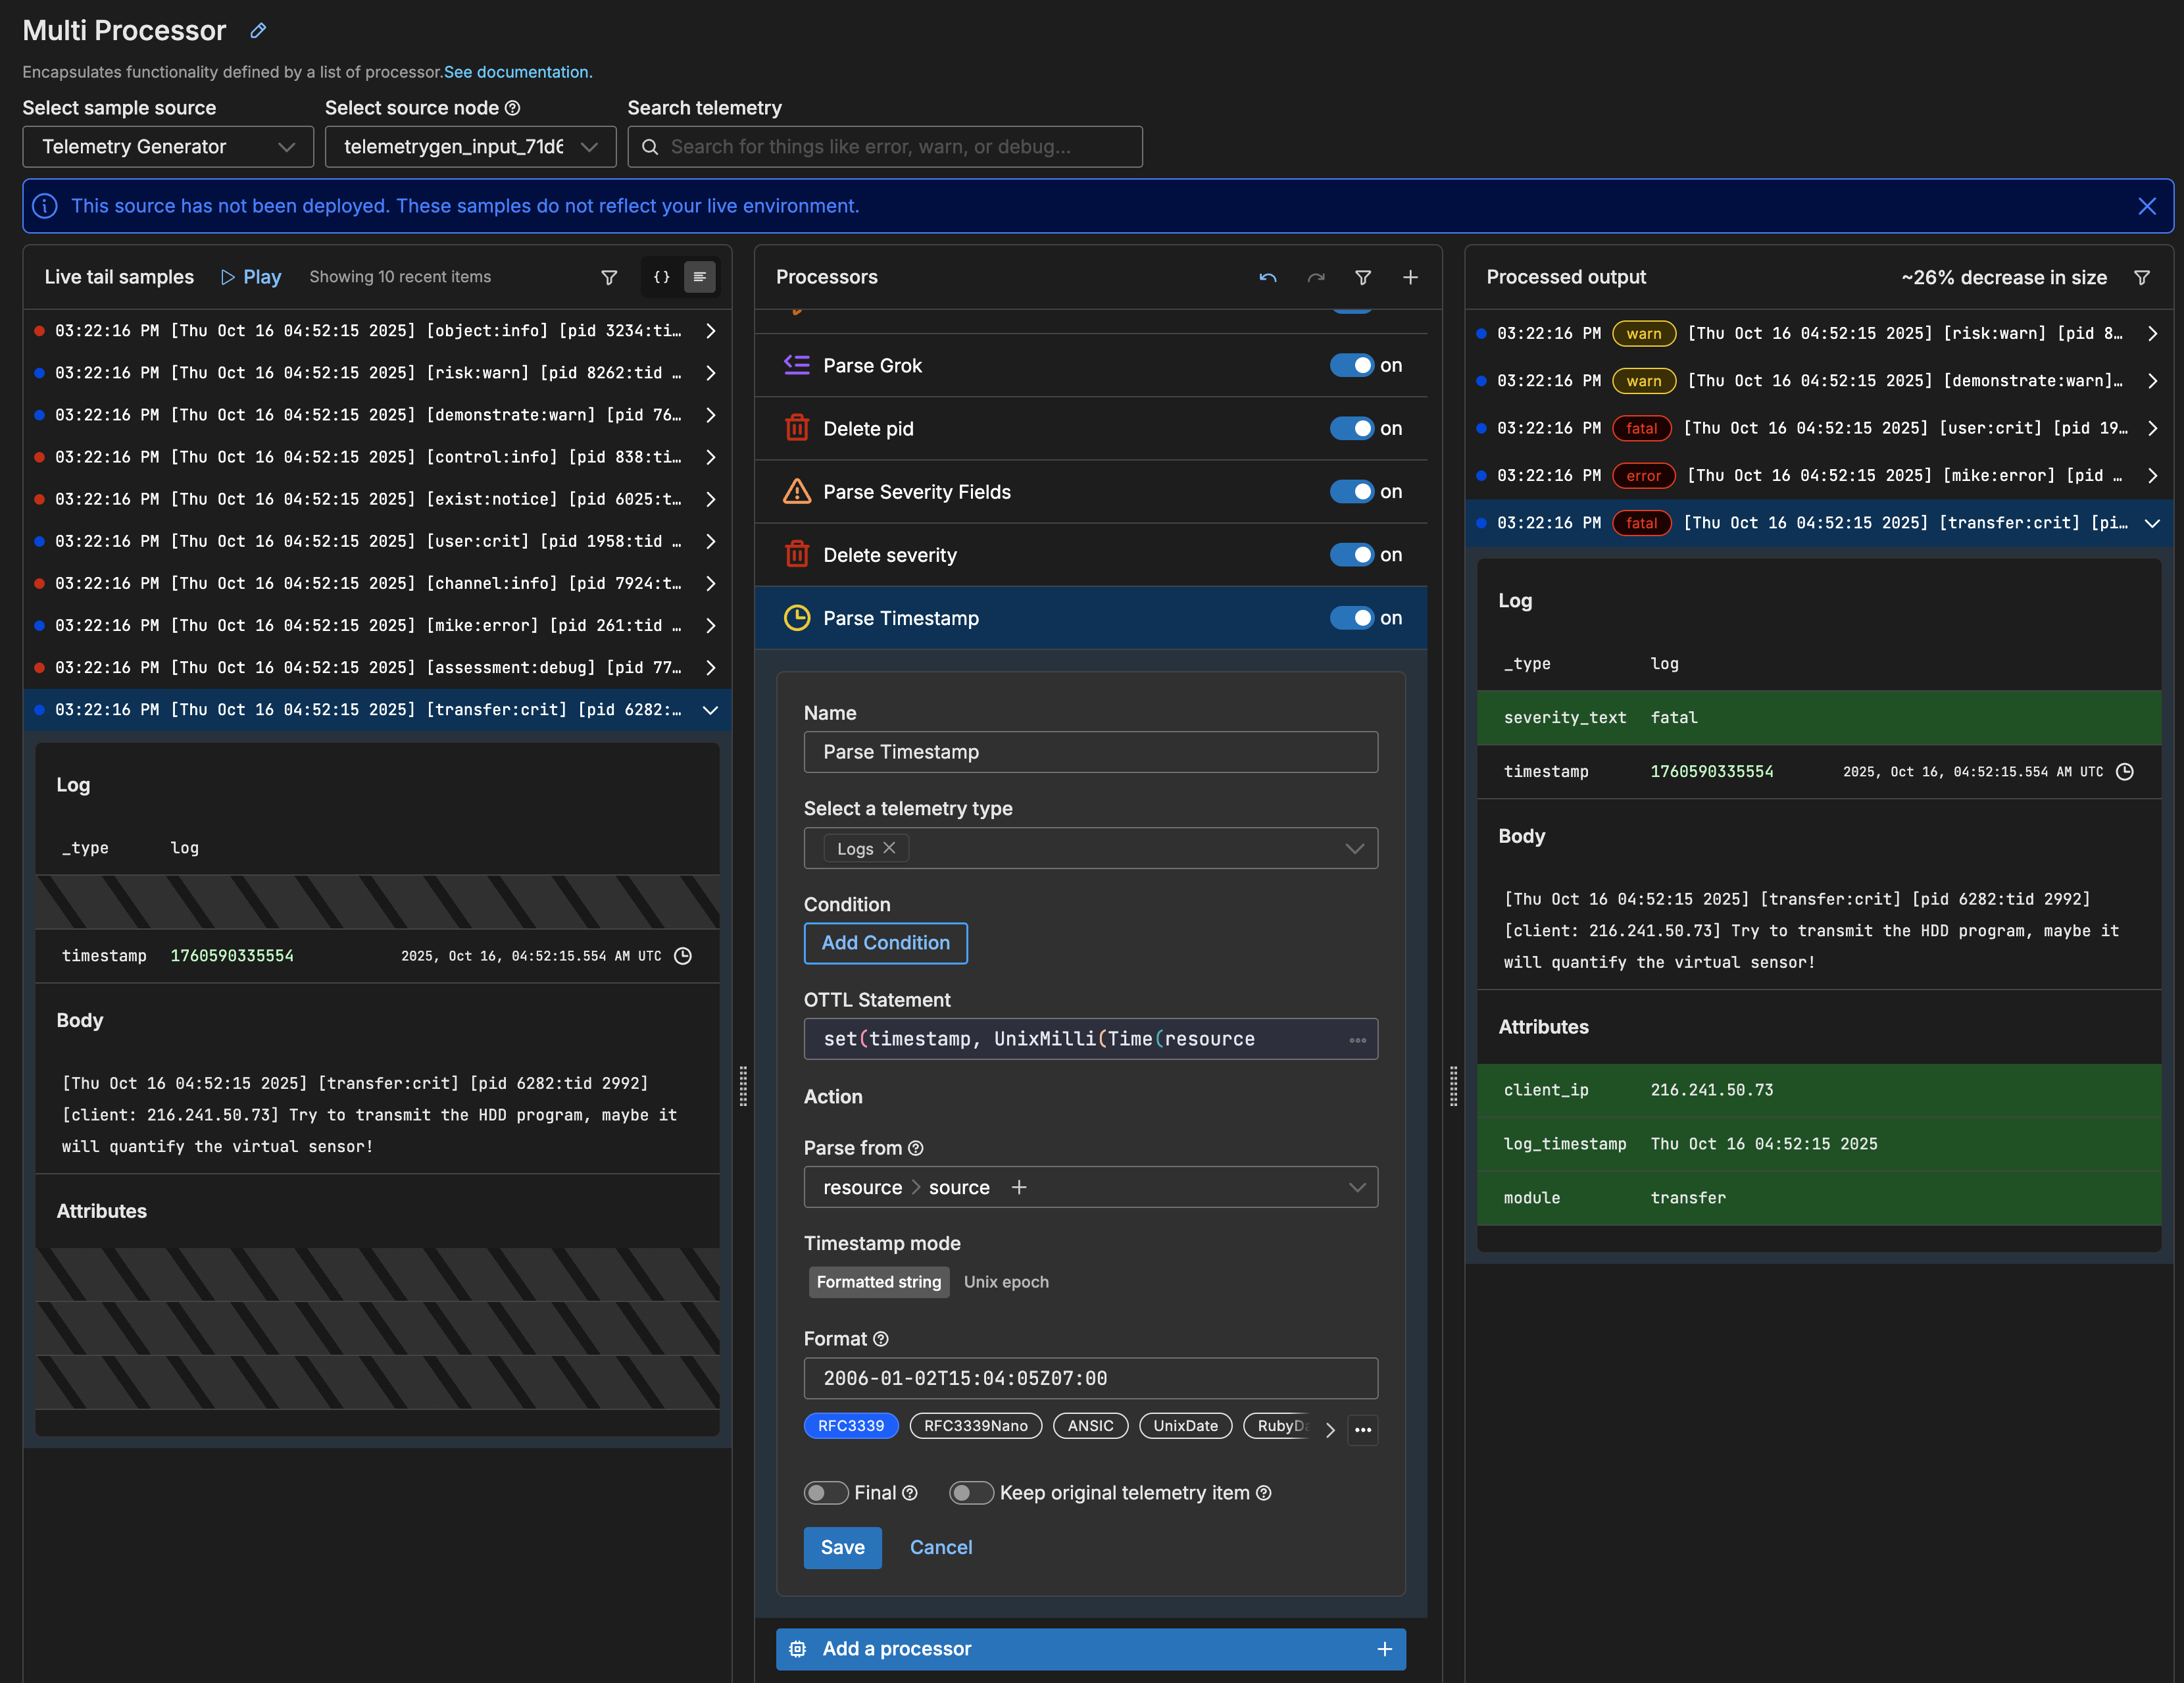
Task: Choose the ANSIC format preset chip
Action: click(x=1089, y=1426)
